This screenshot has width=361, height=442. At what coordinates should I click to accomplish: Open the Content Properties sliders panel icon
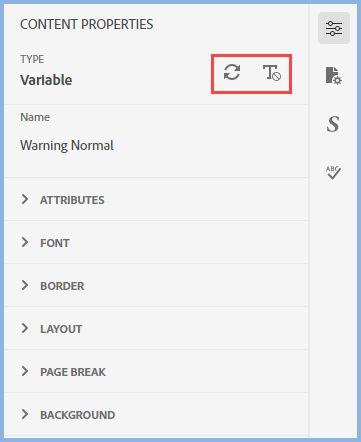[x=334, y=28]
